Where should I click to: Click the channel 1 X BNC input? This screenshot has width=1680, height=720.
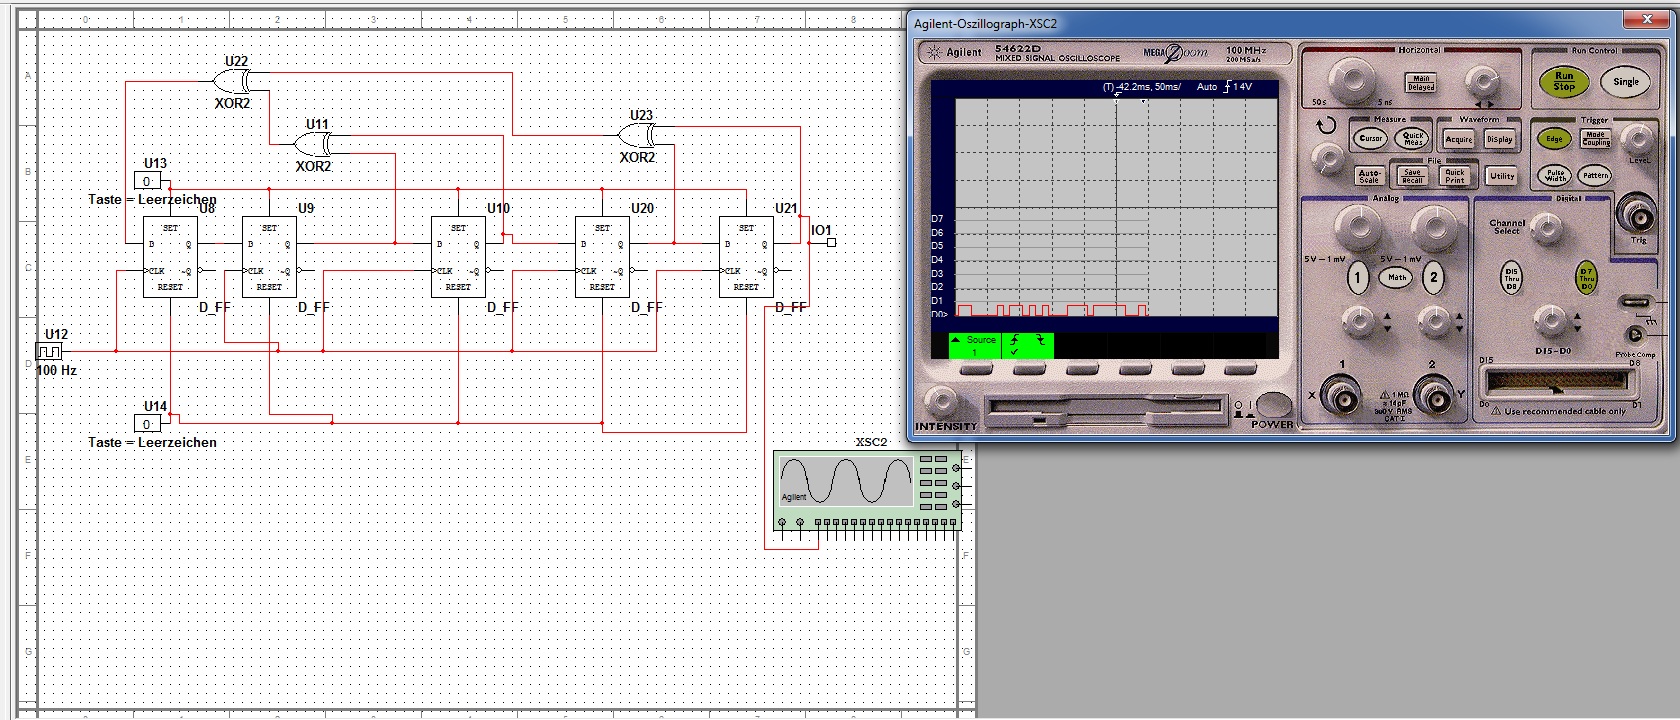[x=1340, y=396]
